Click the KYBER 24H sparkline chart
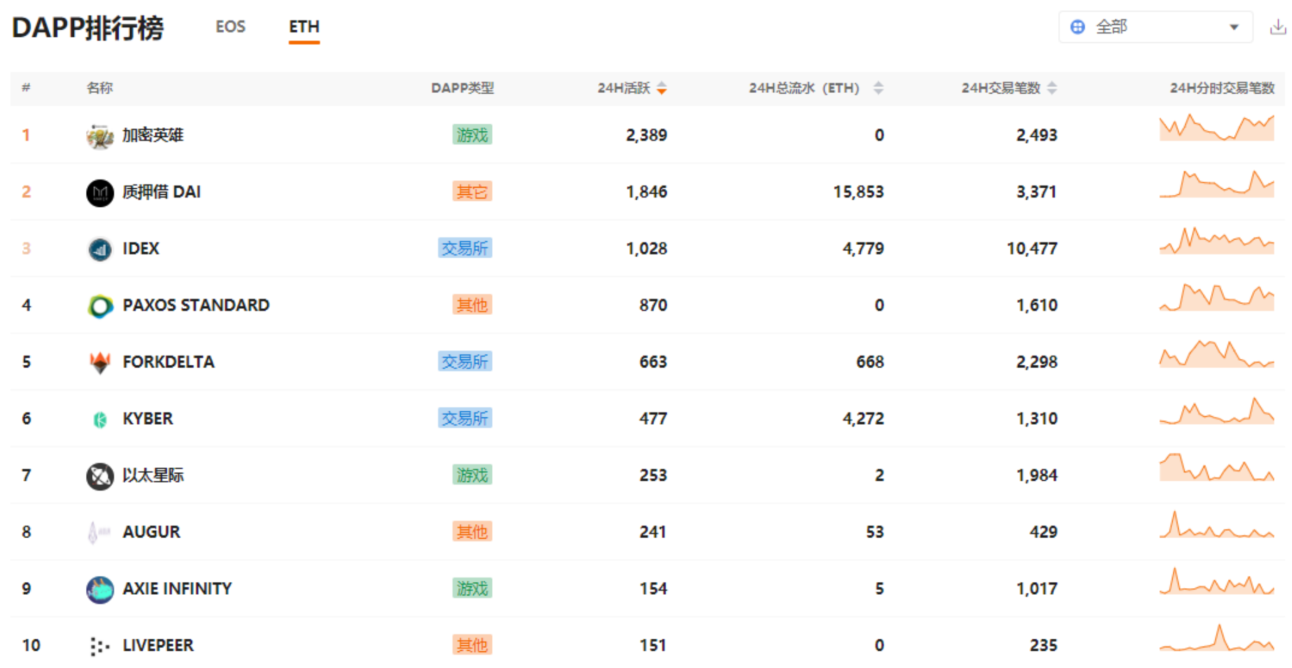The width and height of the screenshot is (1292, 668). [1217, 410]
